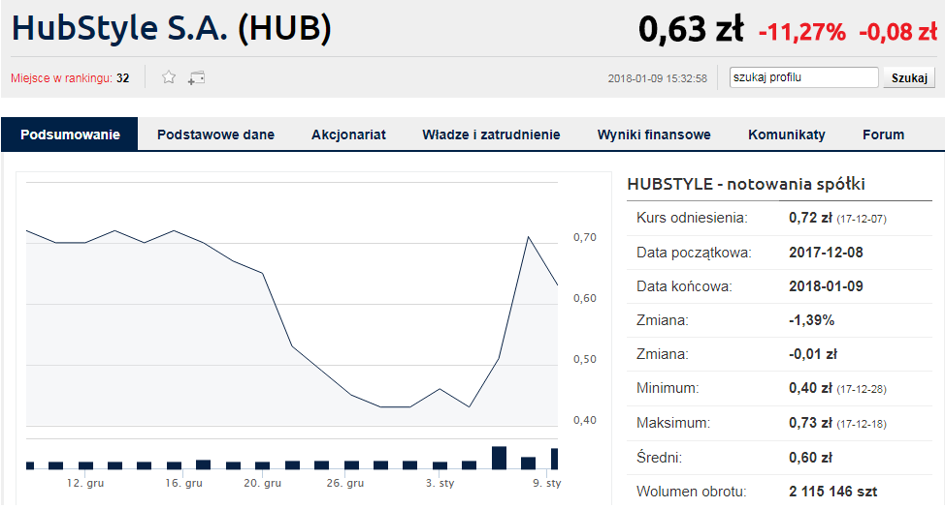Click the 0,50 price axis label
The height and width of the screenshot is (508, 945).
[585, 359]
